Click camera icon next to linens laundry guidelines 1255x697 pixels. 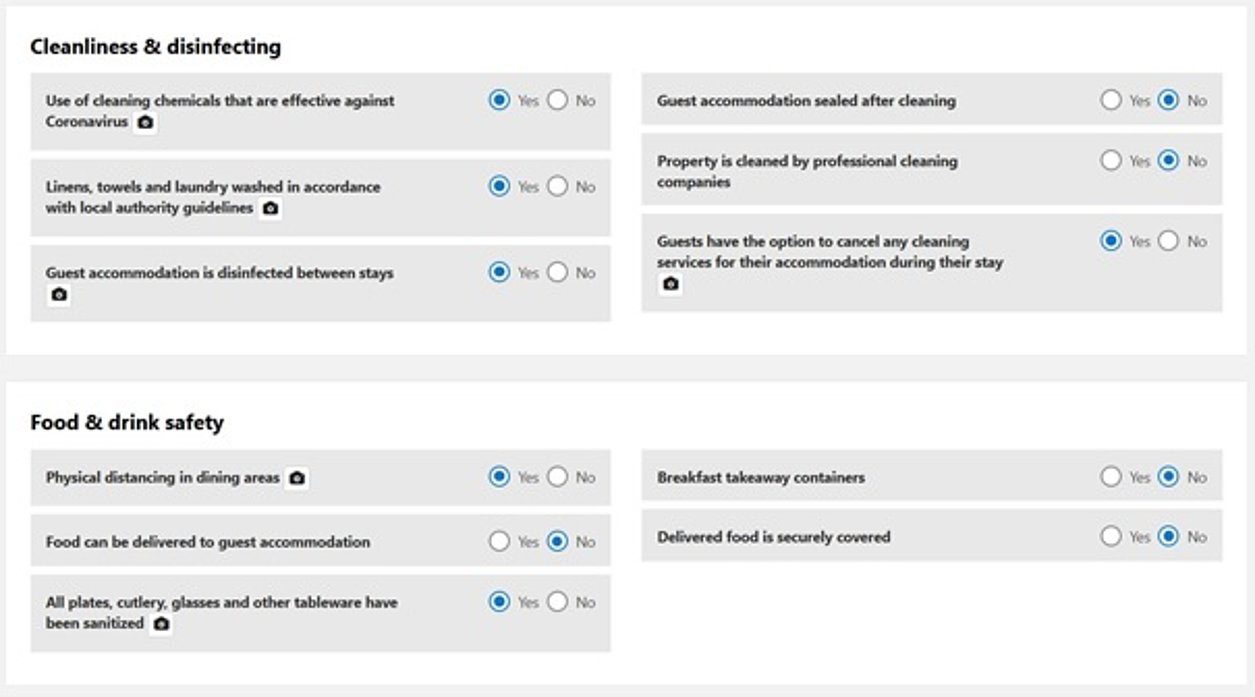coord(270,209)
